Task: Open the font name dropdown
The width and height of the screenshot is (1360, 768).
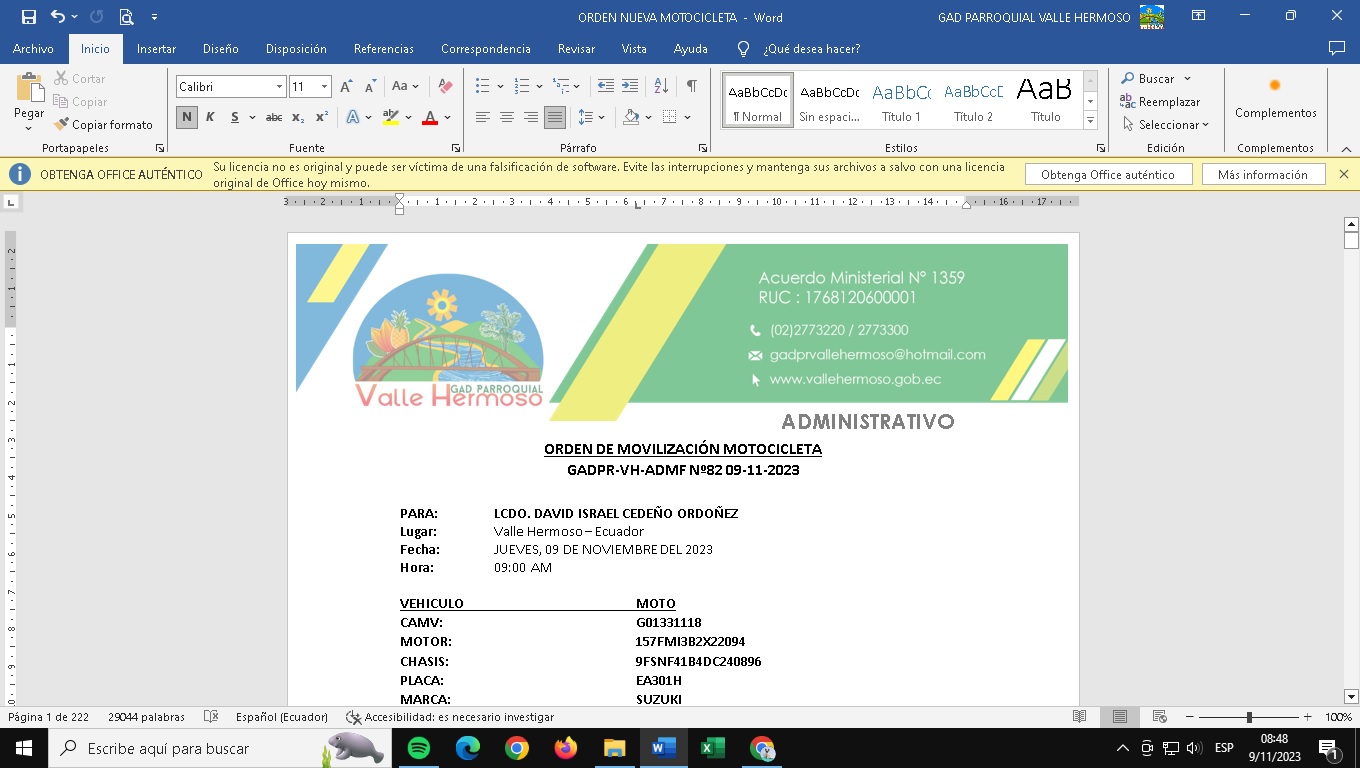Action: click(x=279, y=87)
